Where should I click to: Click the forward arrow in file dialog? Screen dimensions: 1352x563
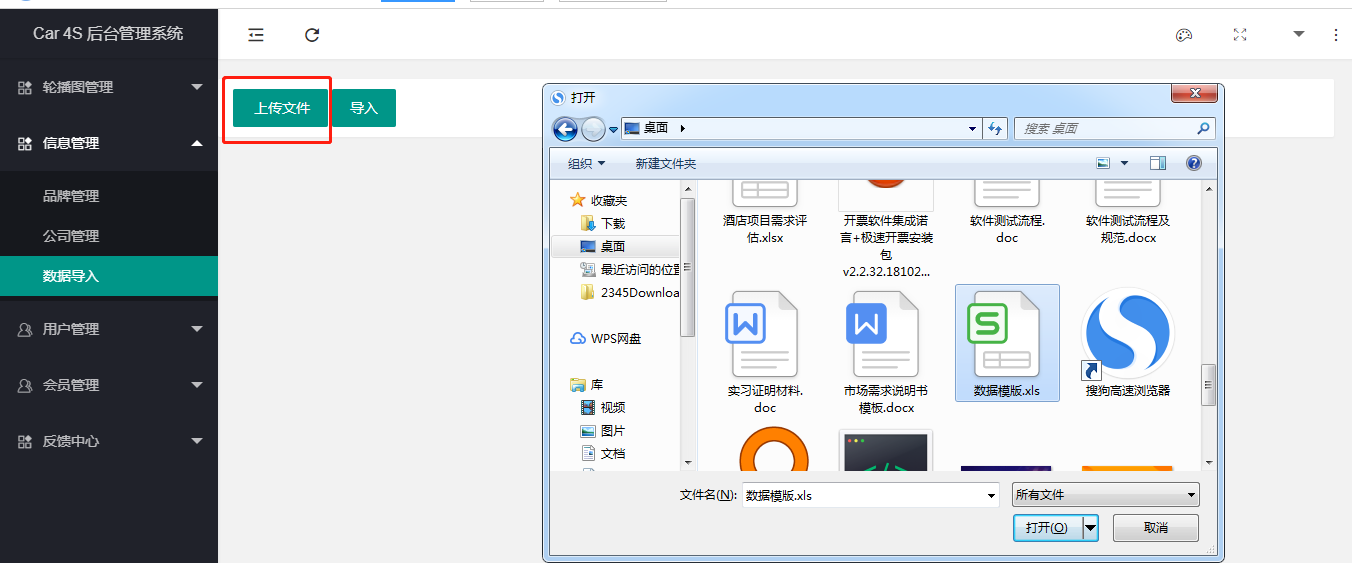click(593, 129)
